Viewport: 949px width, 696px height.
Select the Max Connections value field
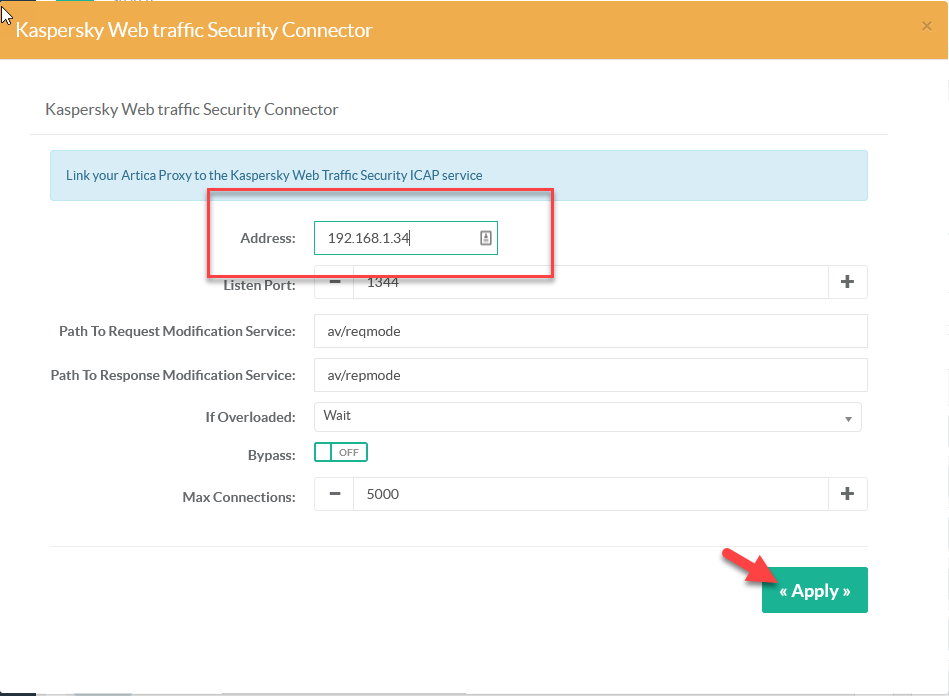coord(590,494)
